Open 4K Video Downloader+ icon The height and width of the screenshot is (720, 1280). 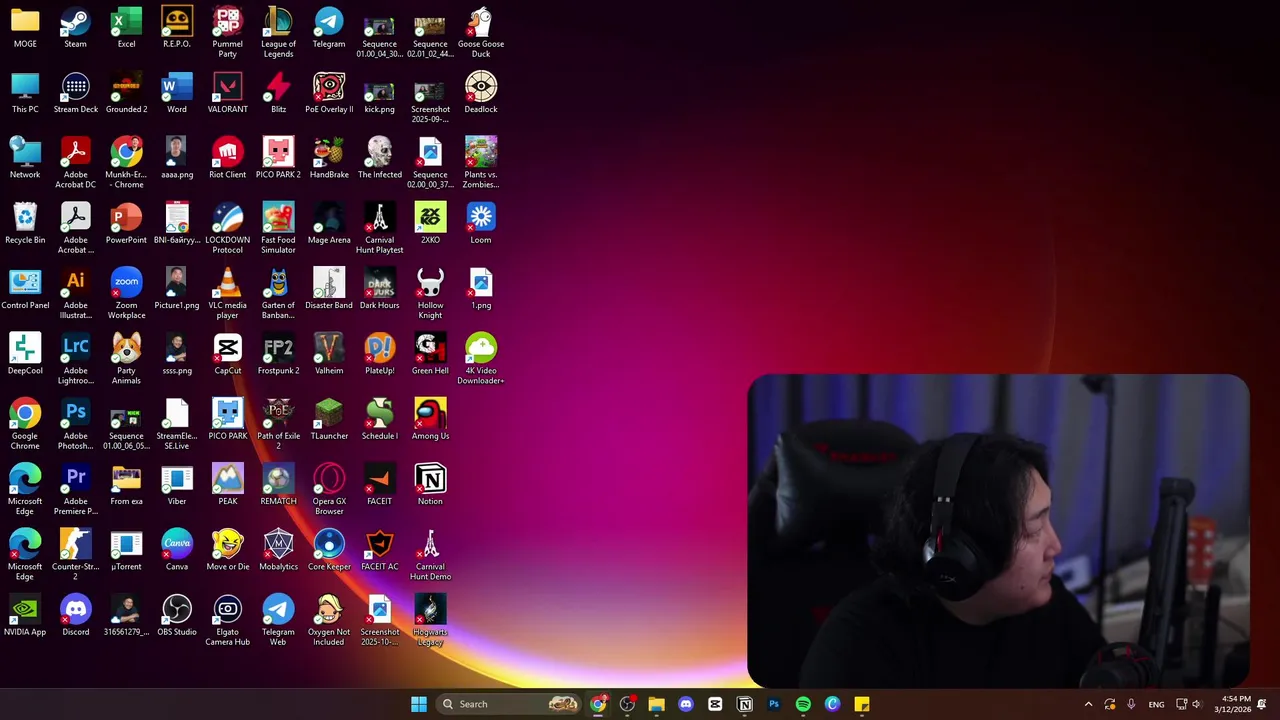(480, 359)
